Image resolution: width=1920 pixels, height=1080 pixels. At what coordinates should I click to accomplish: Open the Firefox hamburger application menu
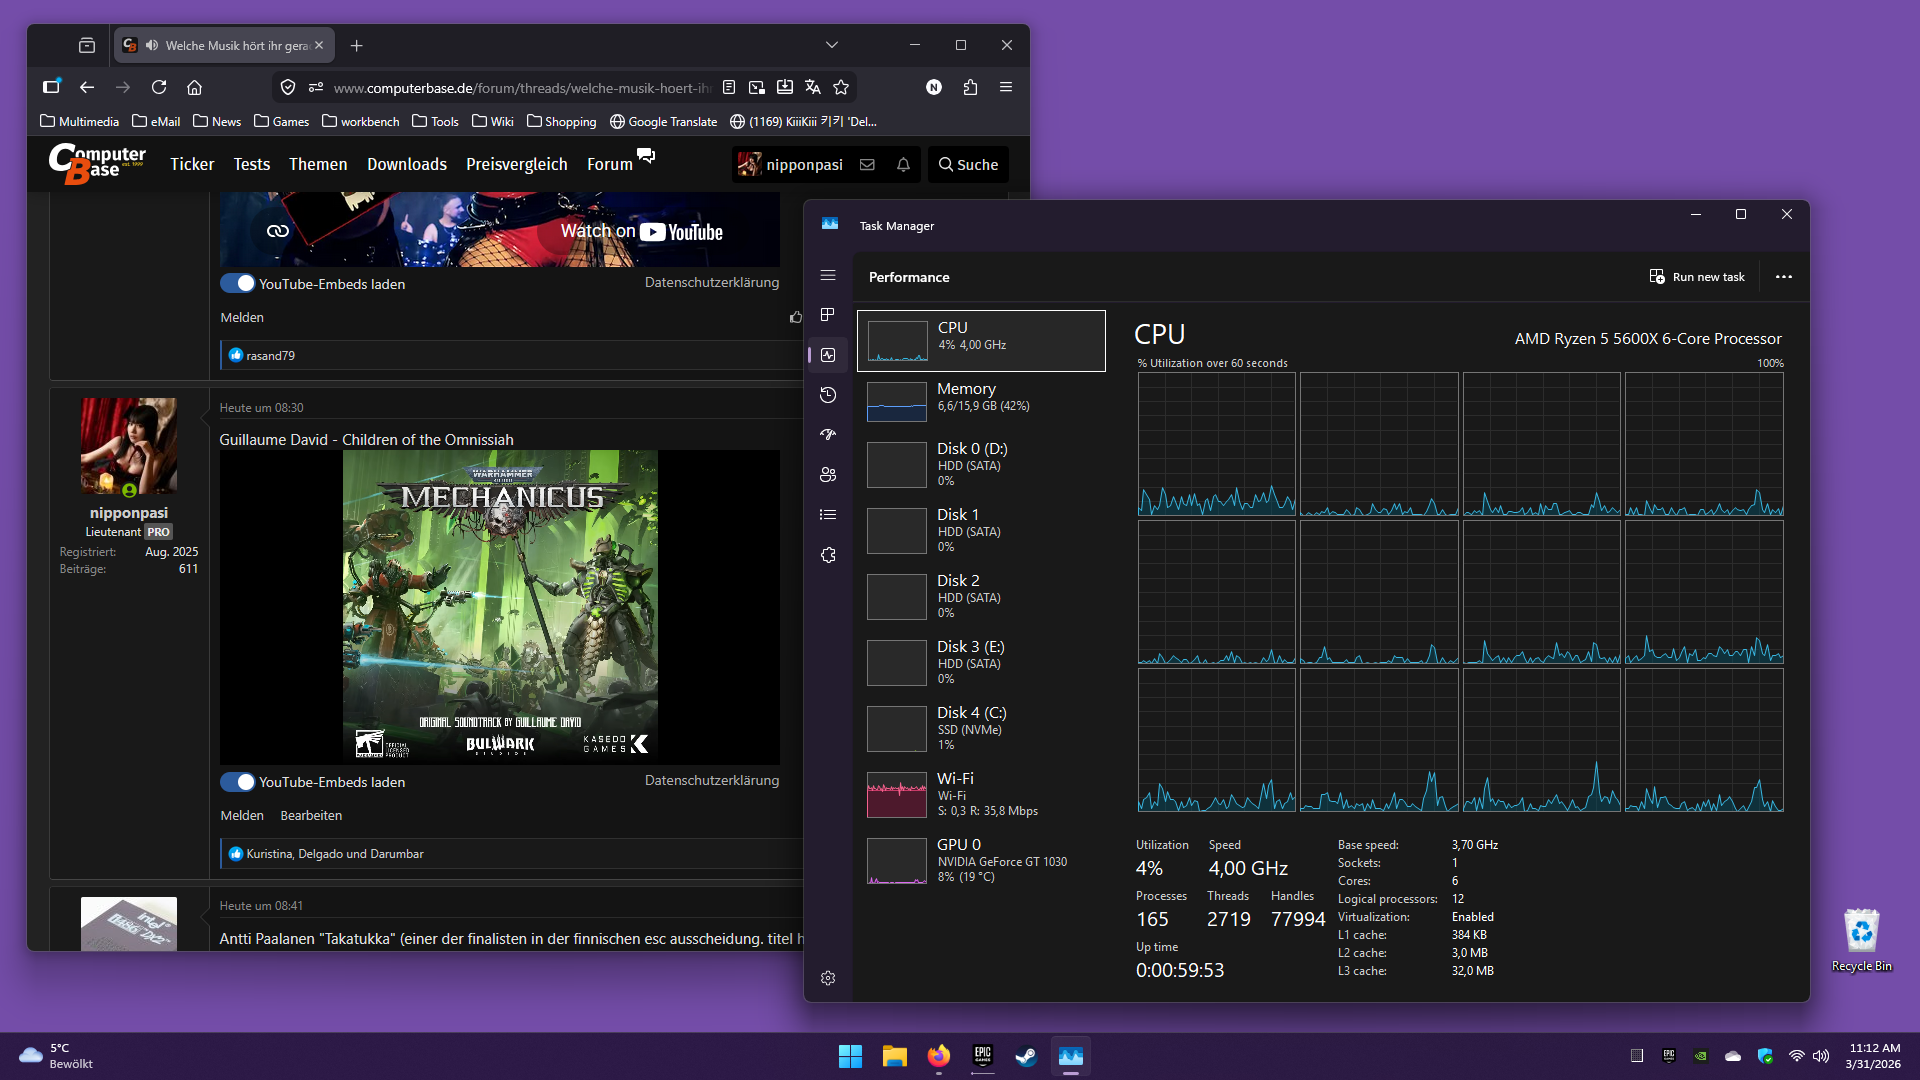coord(1006,87)
